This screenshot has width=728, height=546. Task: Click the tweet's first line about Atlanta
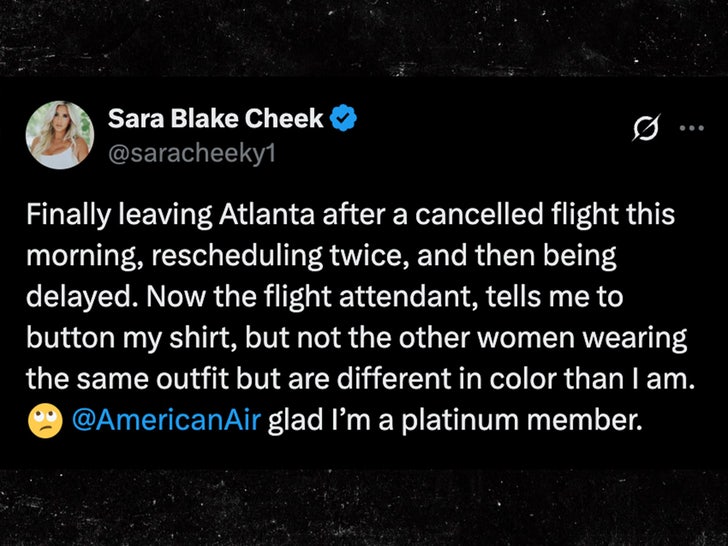click(x=351, y=214)
